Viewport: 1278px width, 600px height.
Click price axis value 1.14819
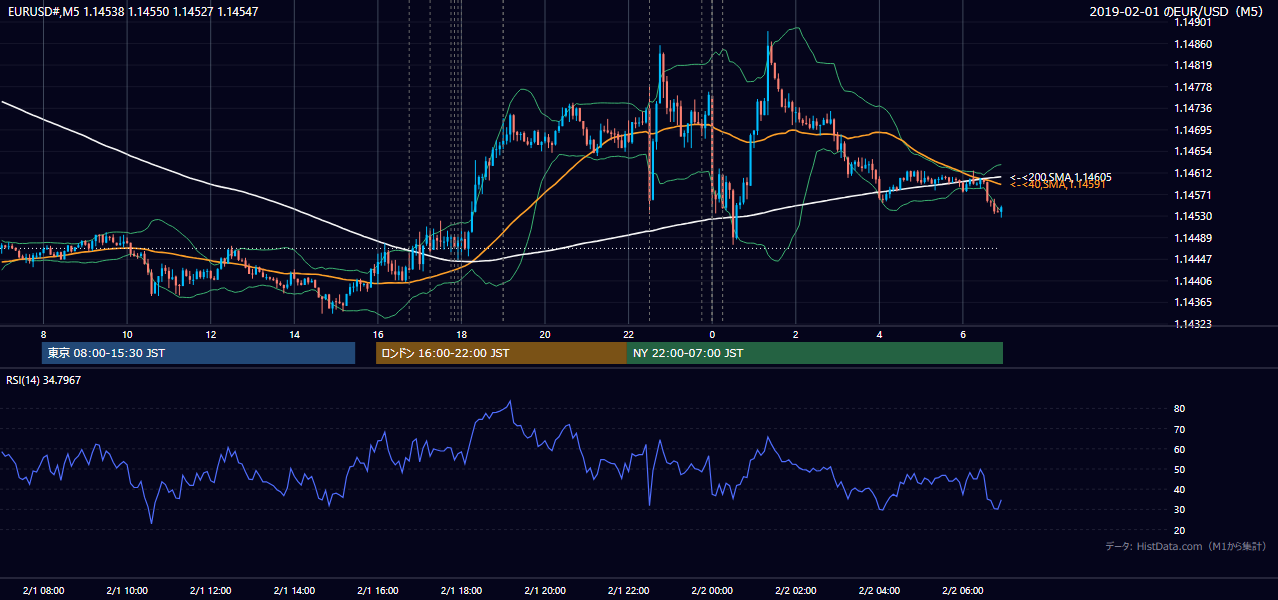click(1193, 65)
